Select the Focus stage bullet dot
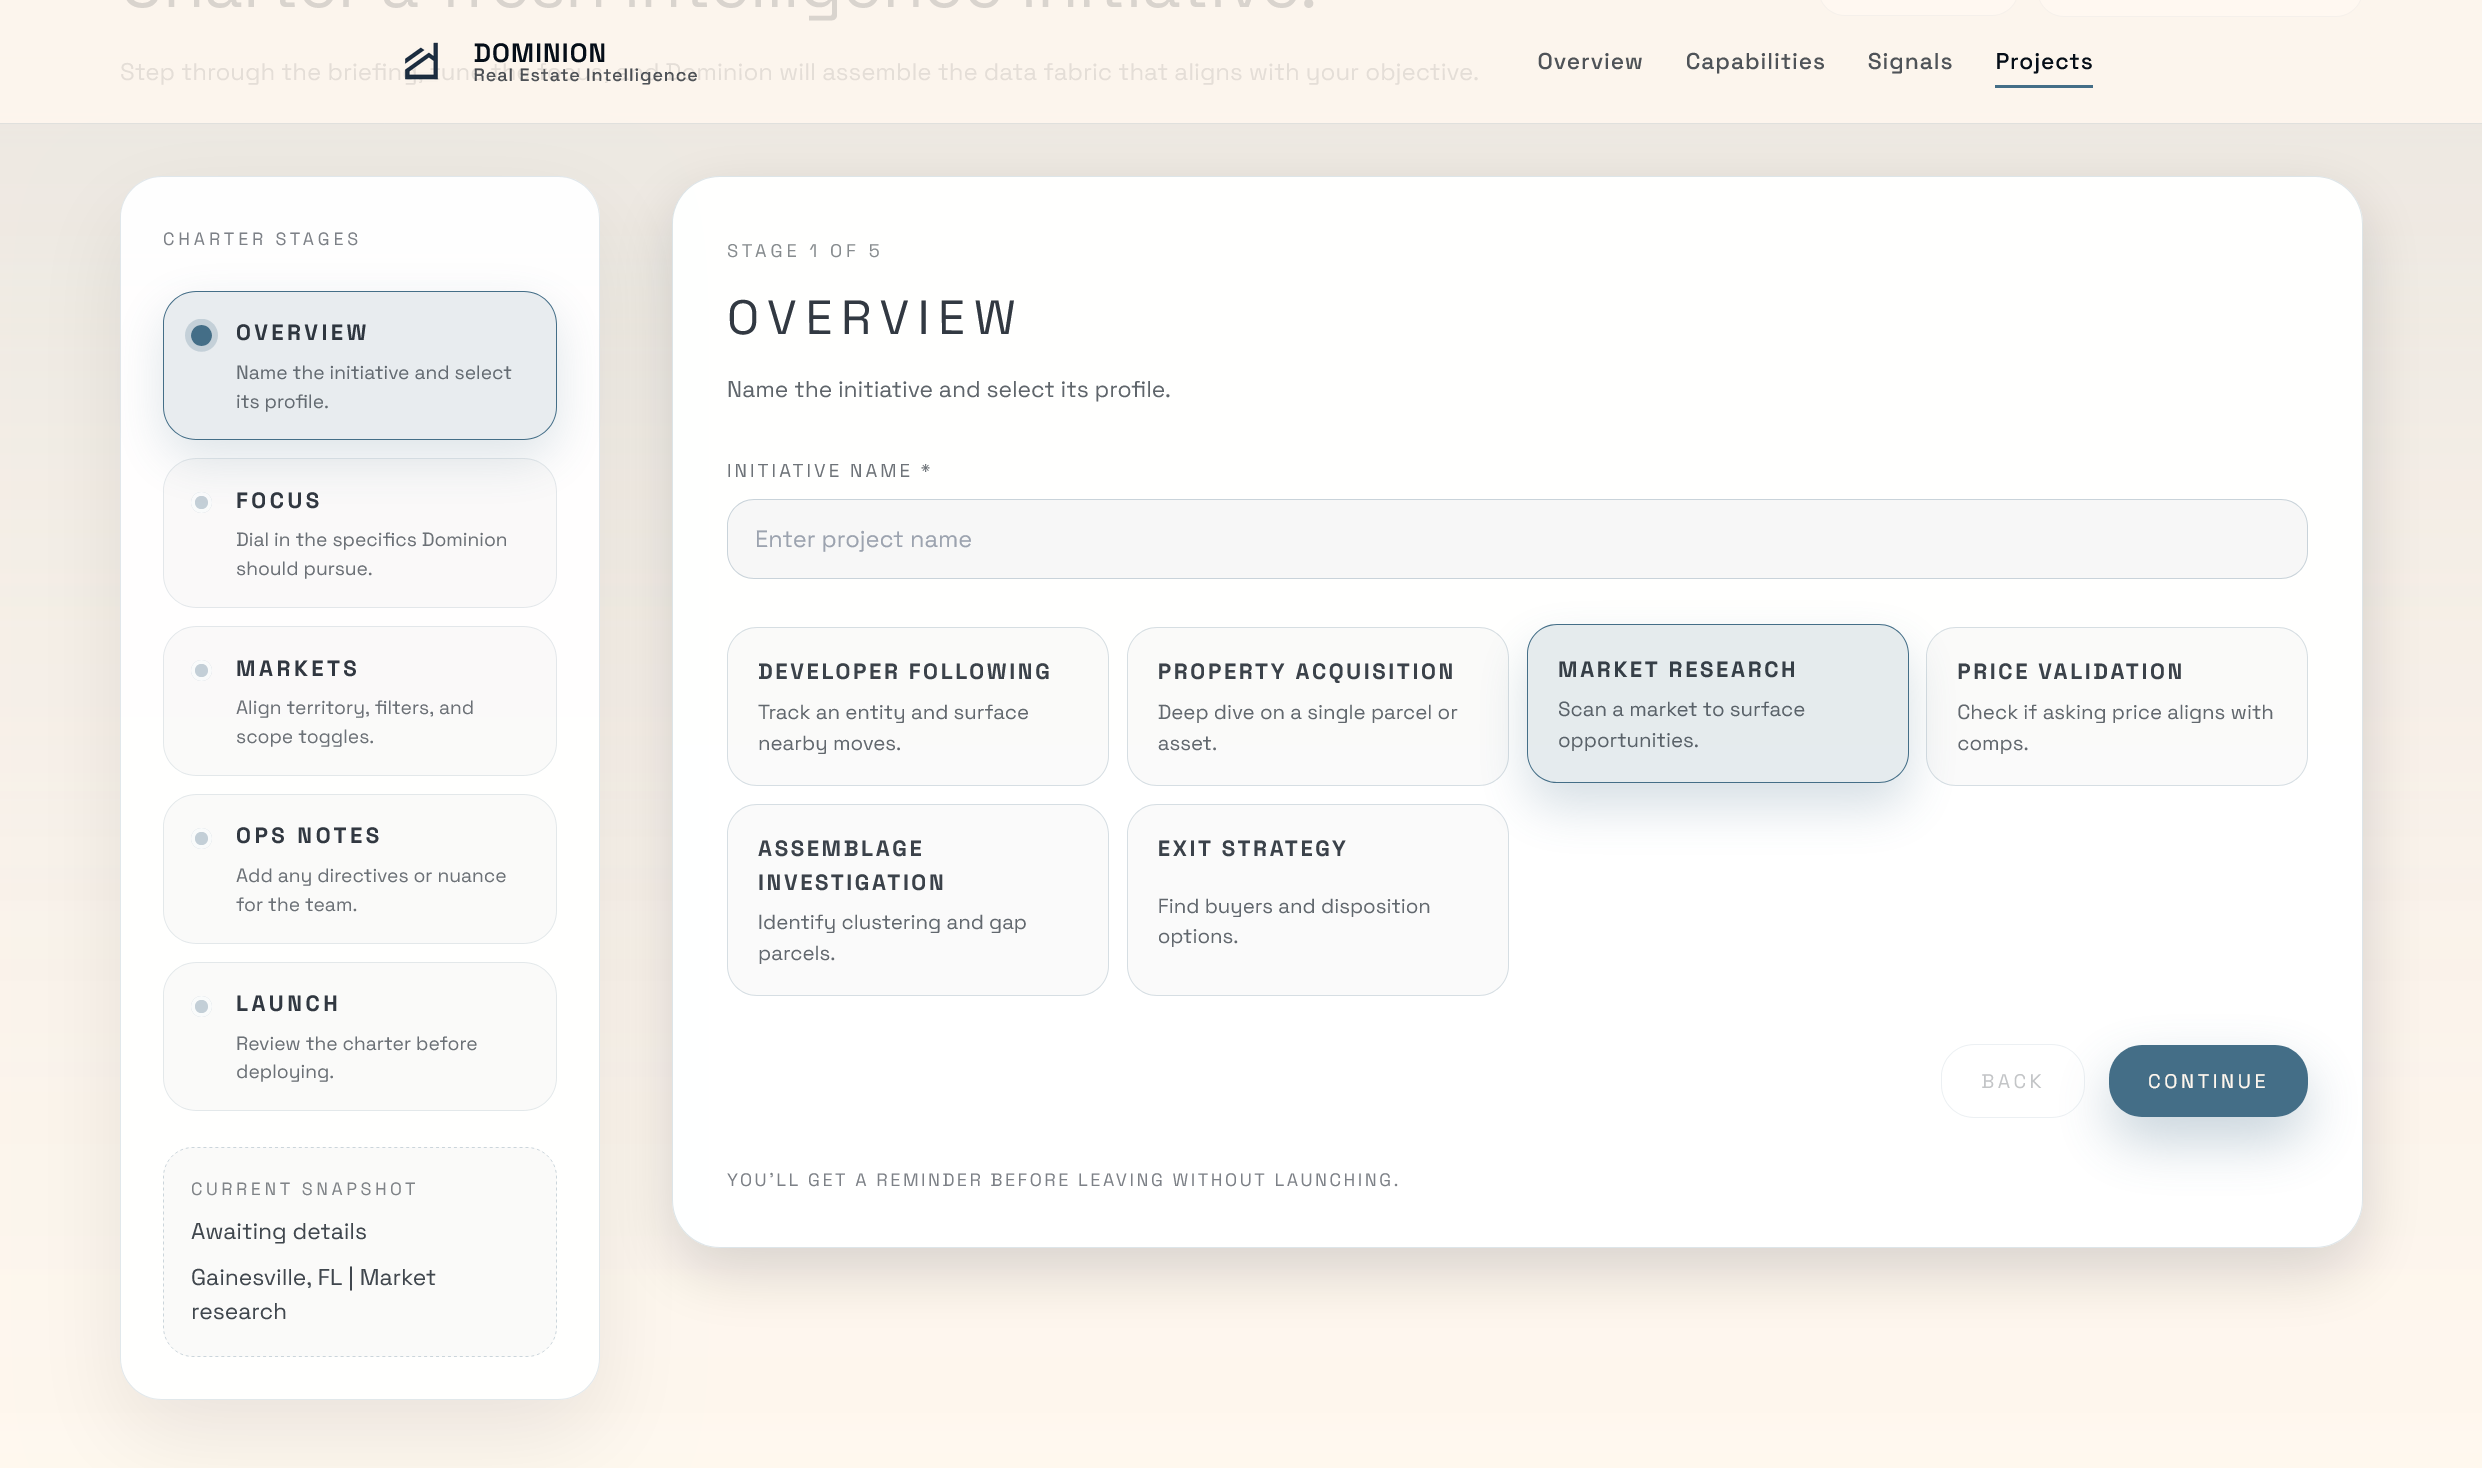This screenshot has width=2482, height=1468. [x=201, y=502]
